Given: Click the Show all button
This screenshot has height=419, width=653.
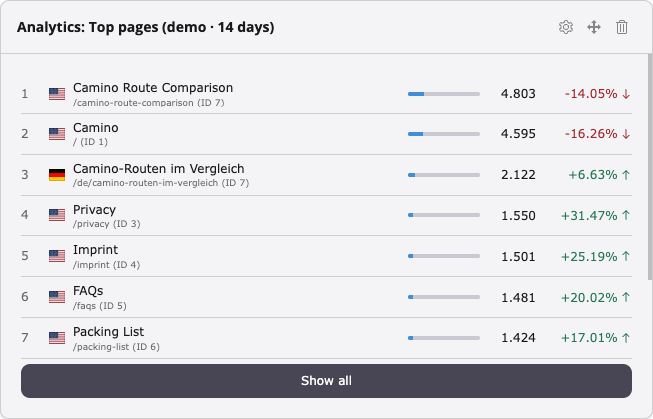Looking at the screenshot, I should click(x=326, y=381).
